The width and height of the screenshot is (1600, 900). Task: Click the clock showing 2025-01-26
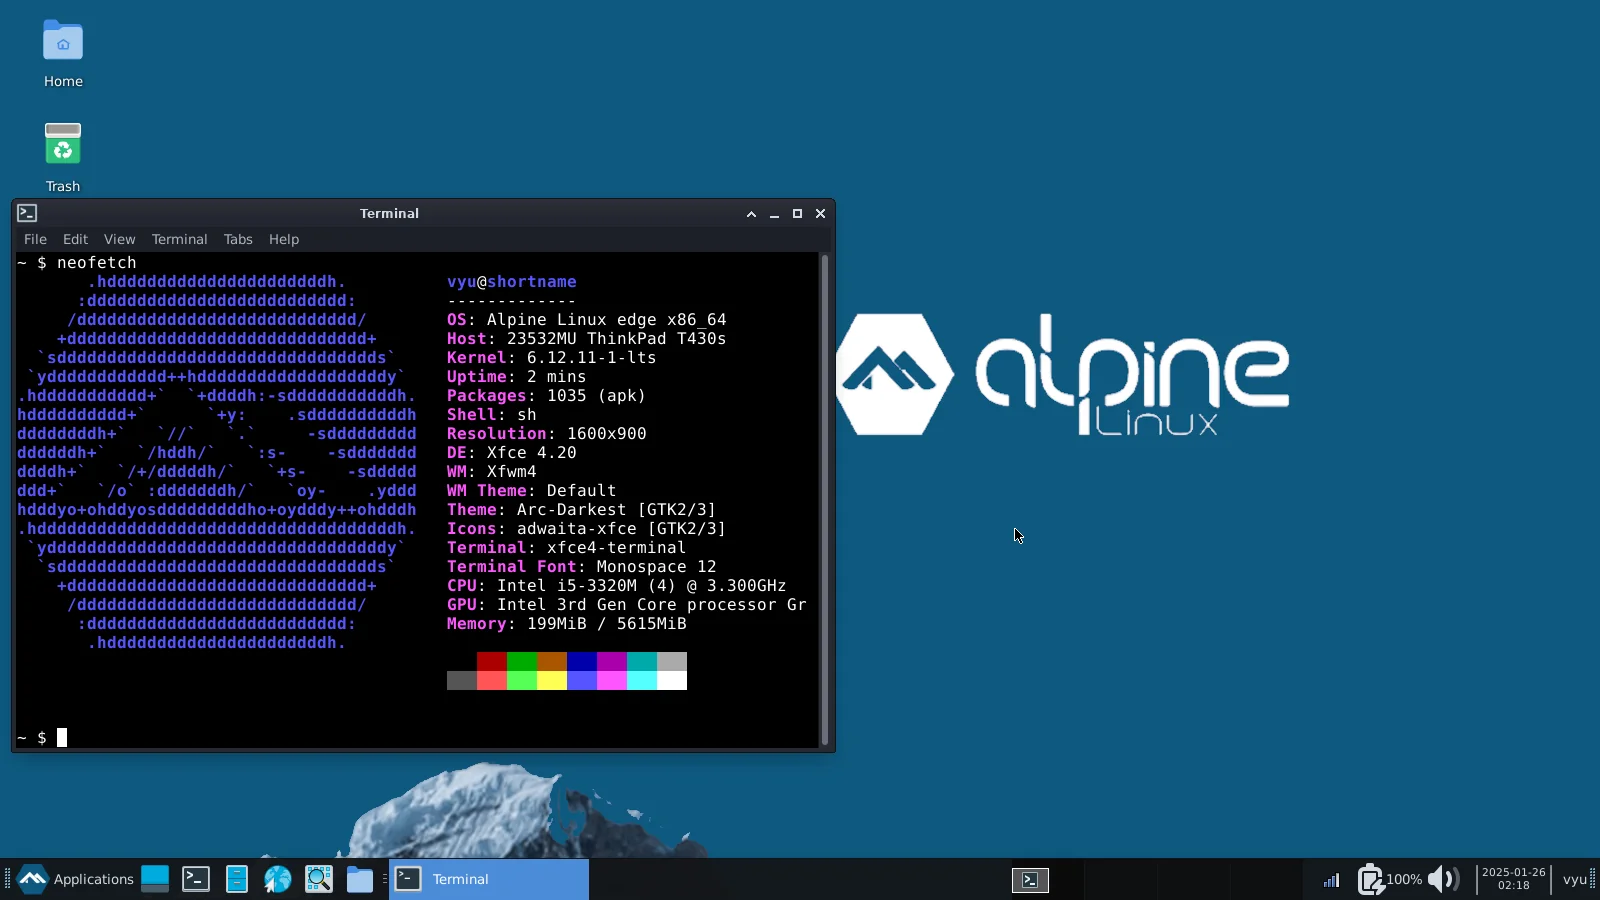(1514, 880)
